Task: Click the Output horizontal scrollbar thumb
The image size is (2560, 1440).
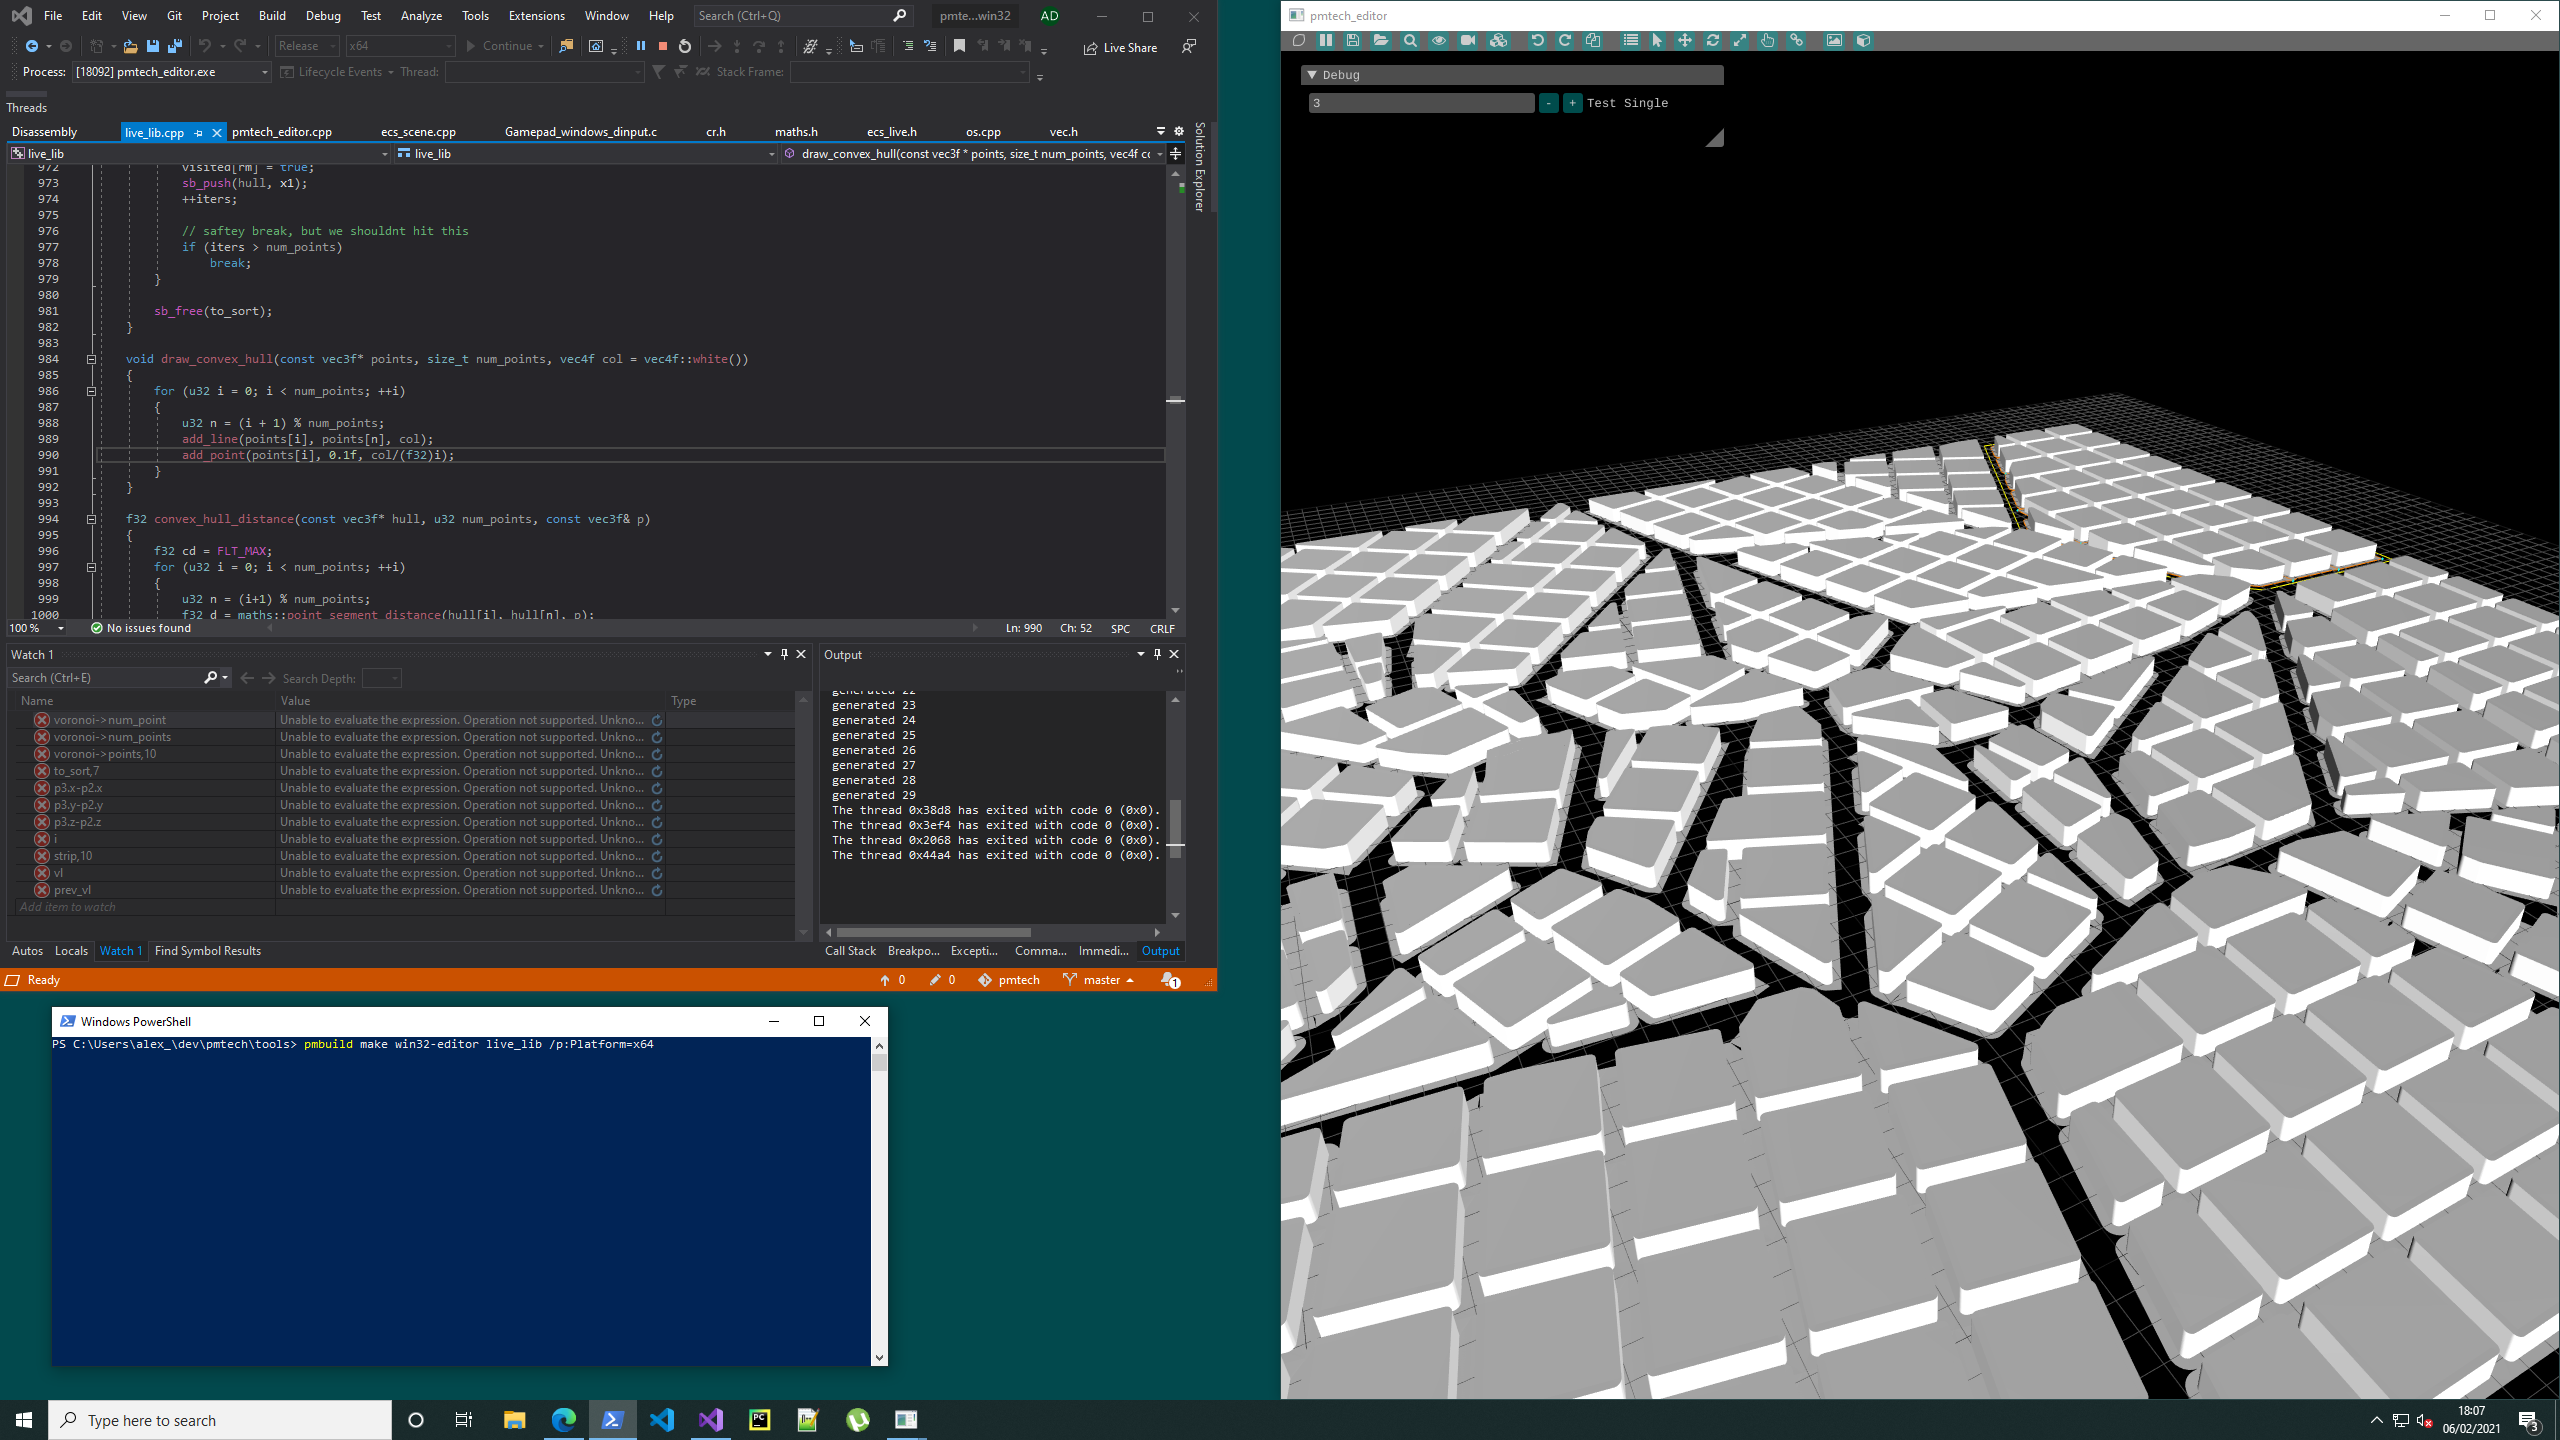Action: 934,932
